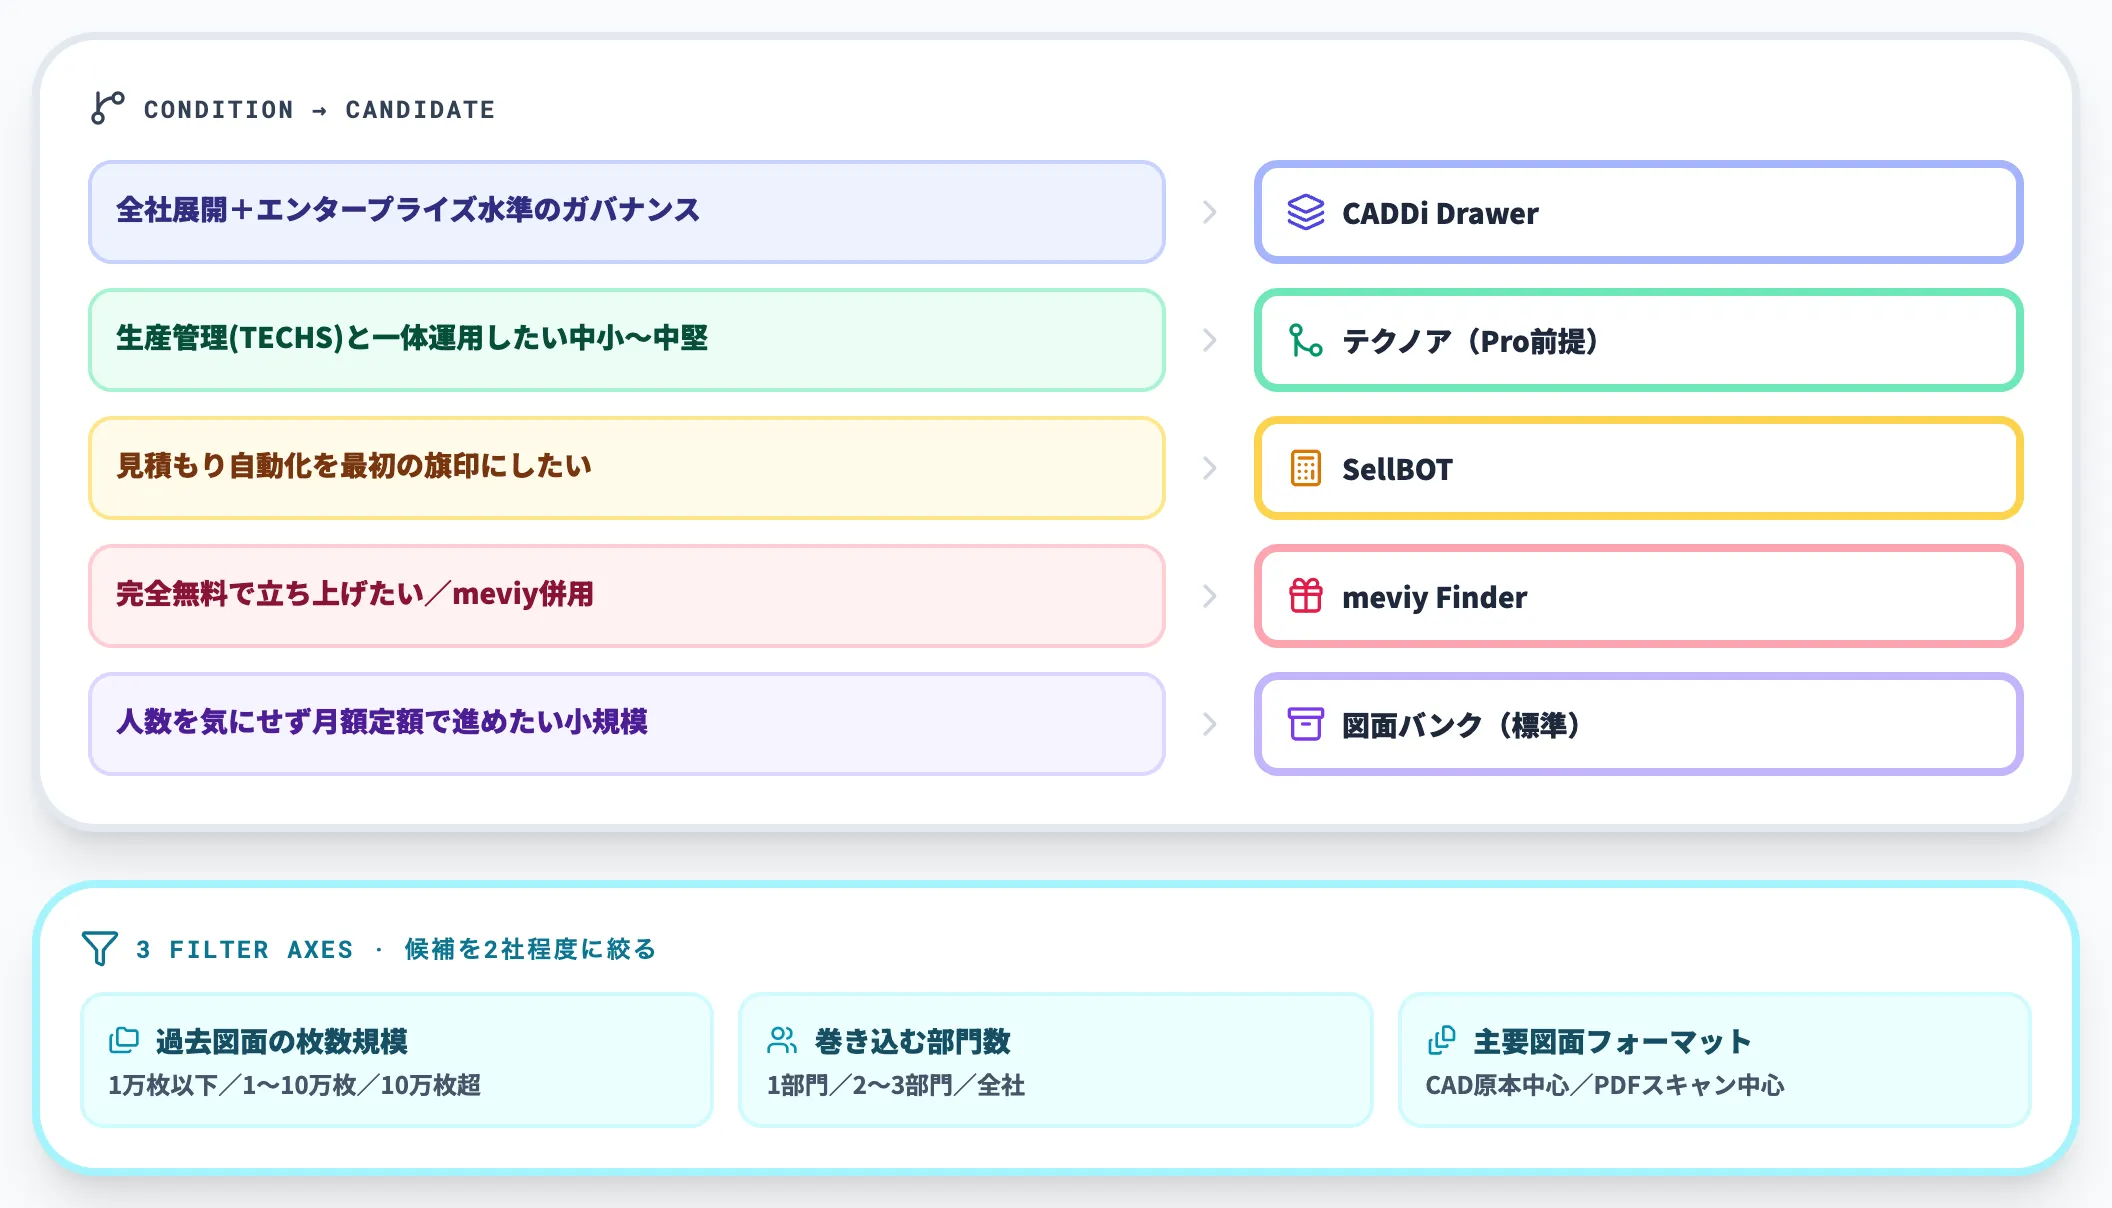Open the 図面バンク（標準） candidate card

pyautogui.click(x=1639, y=724)
